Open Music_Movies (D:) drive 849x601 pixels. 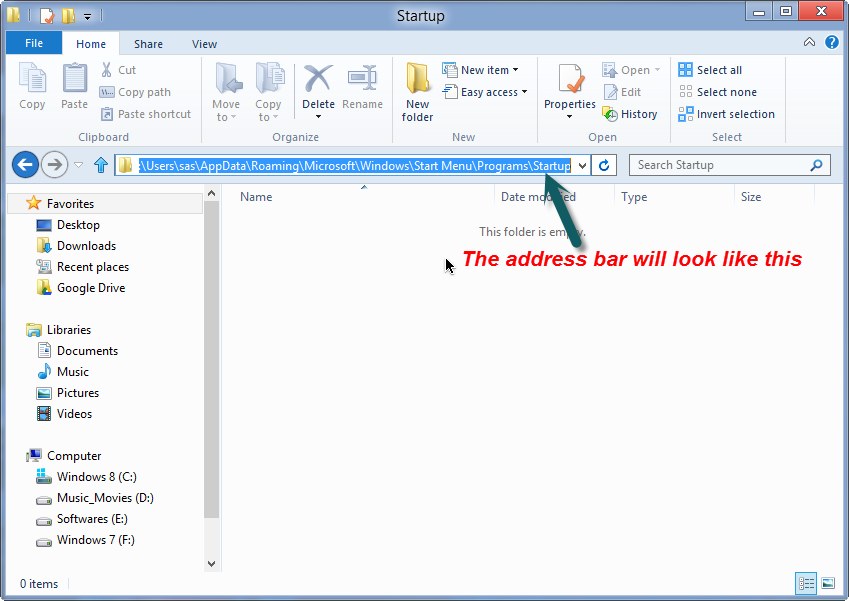pos(105,498)
